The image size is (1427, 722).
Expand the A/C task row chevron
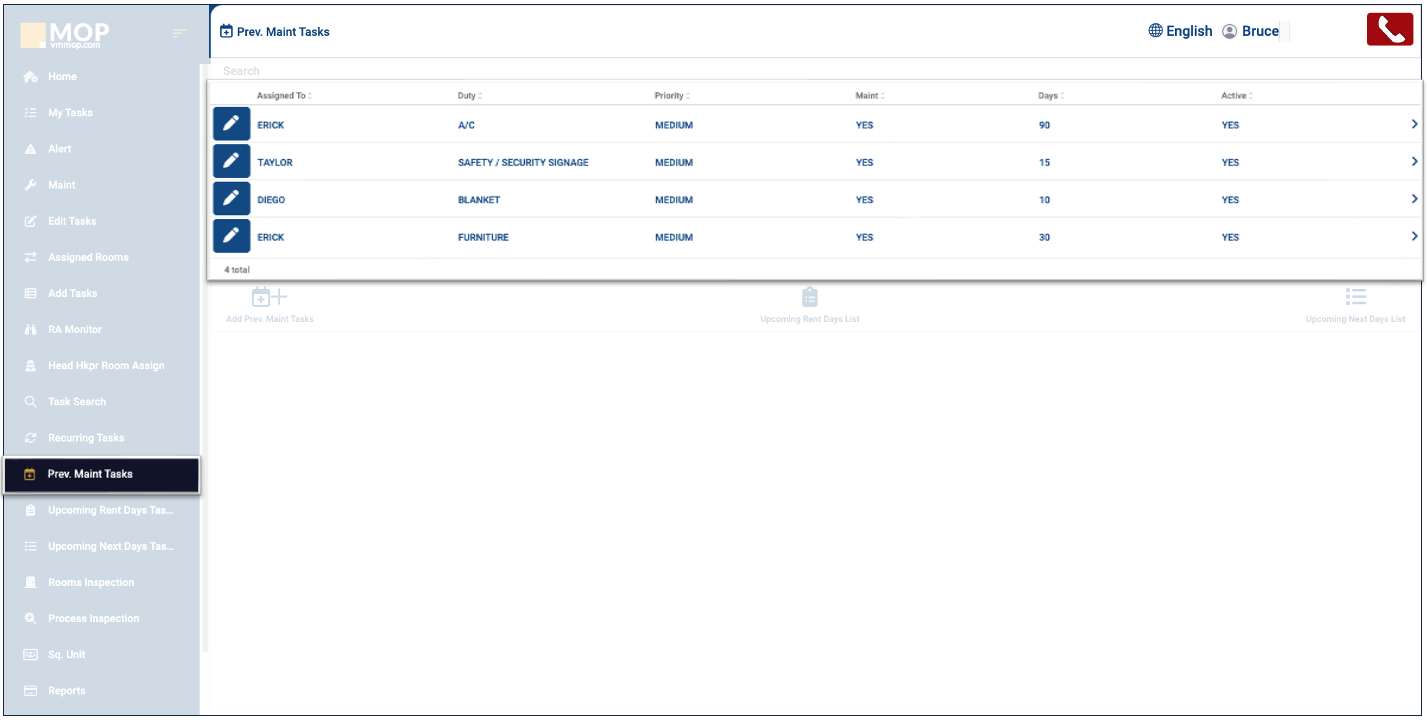pos(1414,125)
